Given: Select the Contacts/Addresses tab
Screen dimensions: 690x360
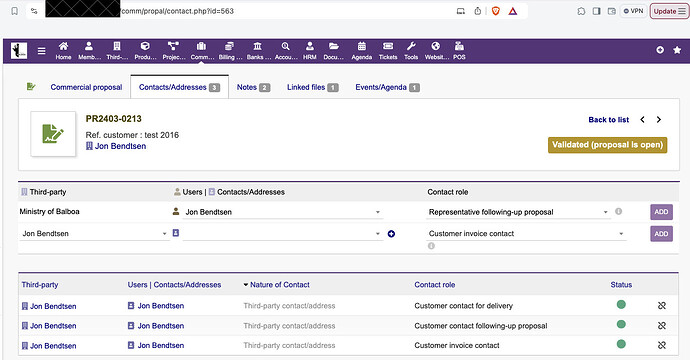Looking at the screenshot, I should point(180,87).
